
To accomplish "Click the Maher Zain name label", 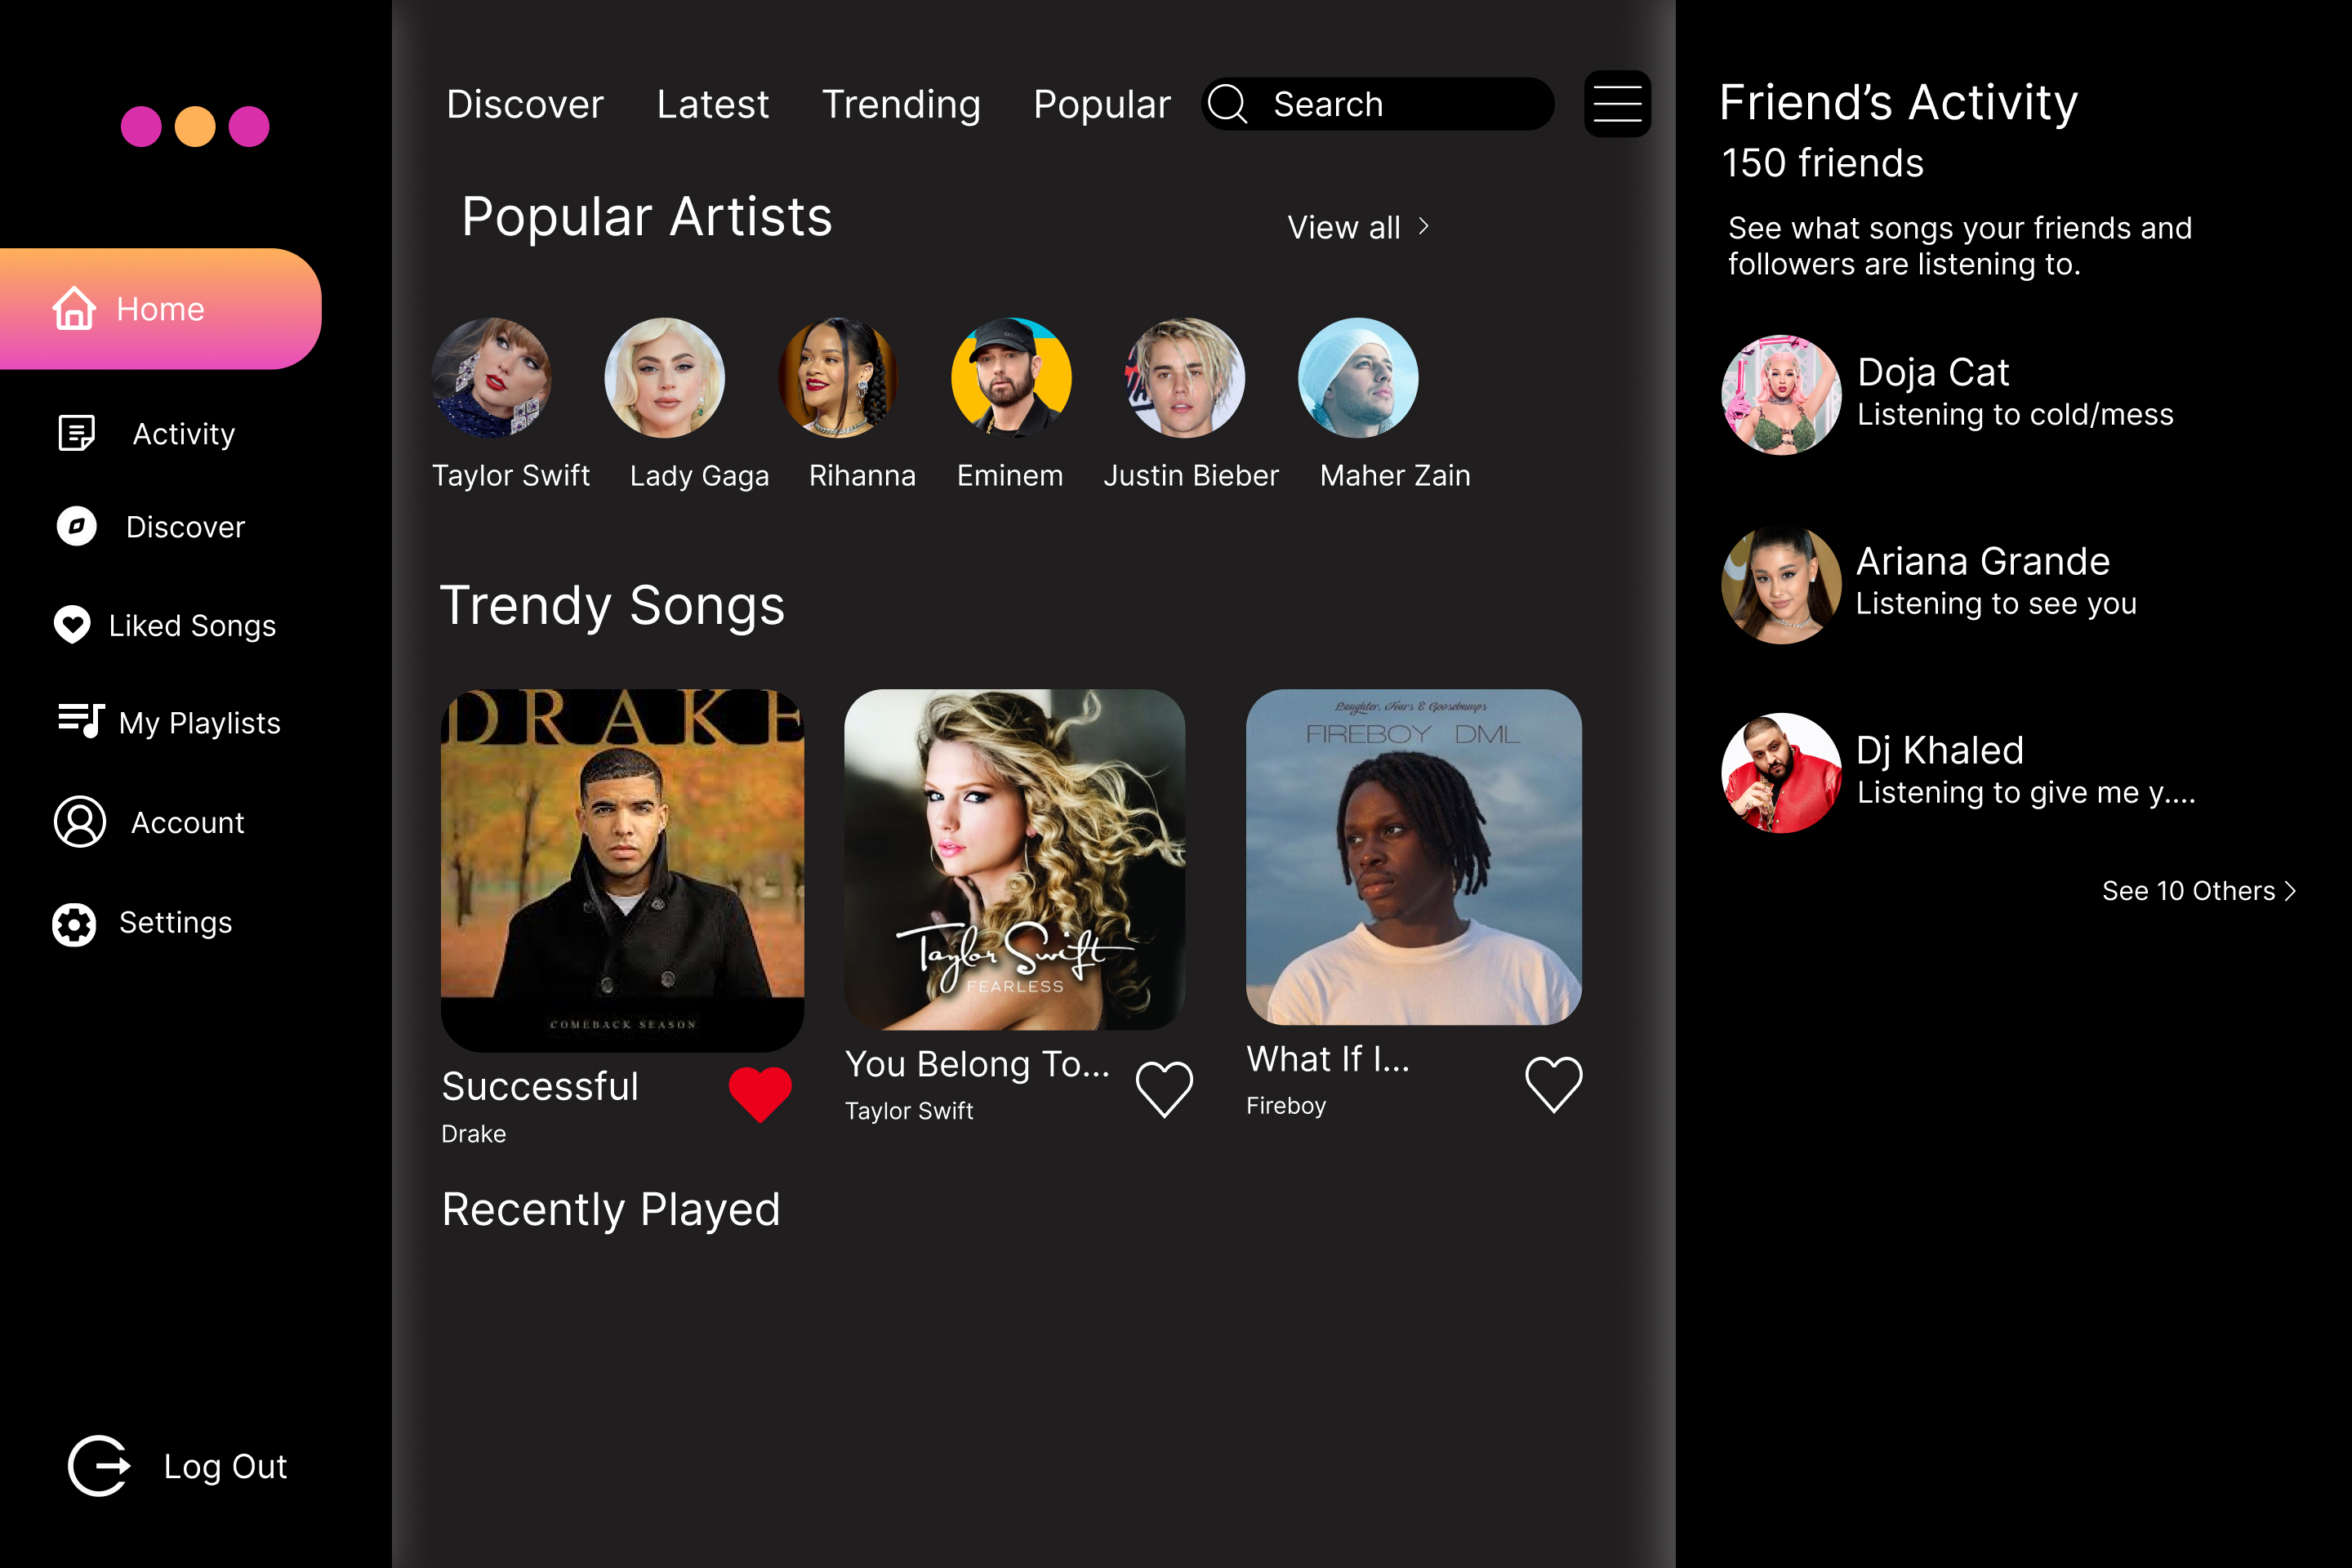I will [x=1395, y=476].
